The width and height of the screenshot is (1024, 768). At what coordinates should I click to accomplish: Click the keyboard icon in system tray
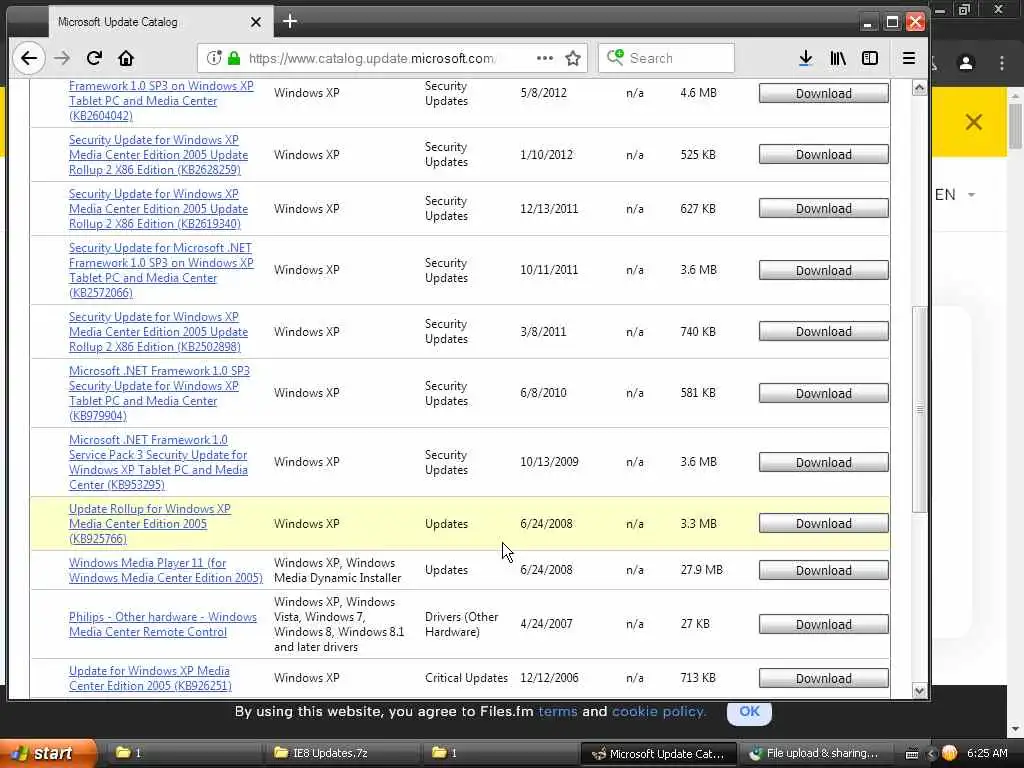(x=912, y=754)
